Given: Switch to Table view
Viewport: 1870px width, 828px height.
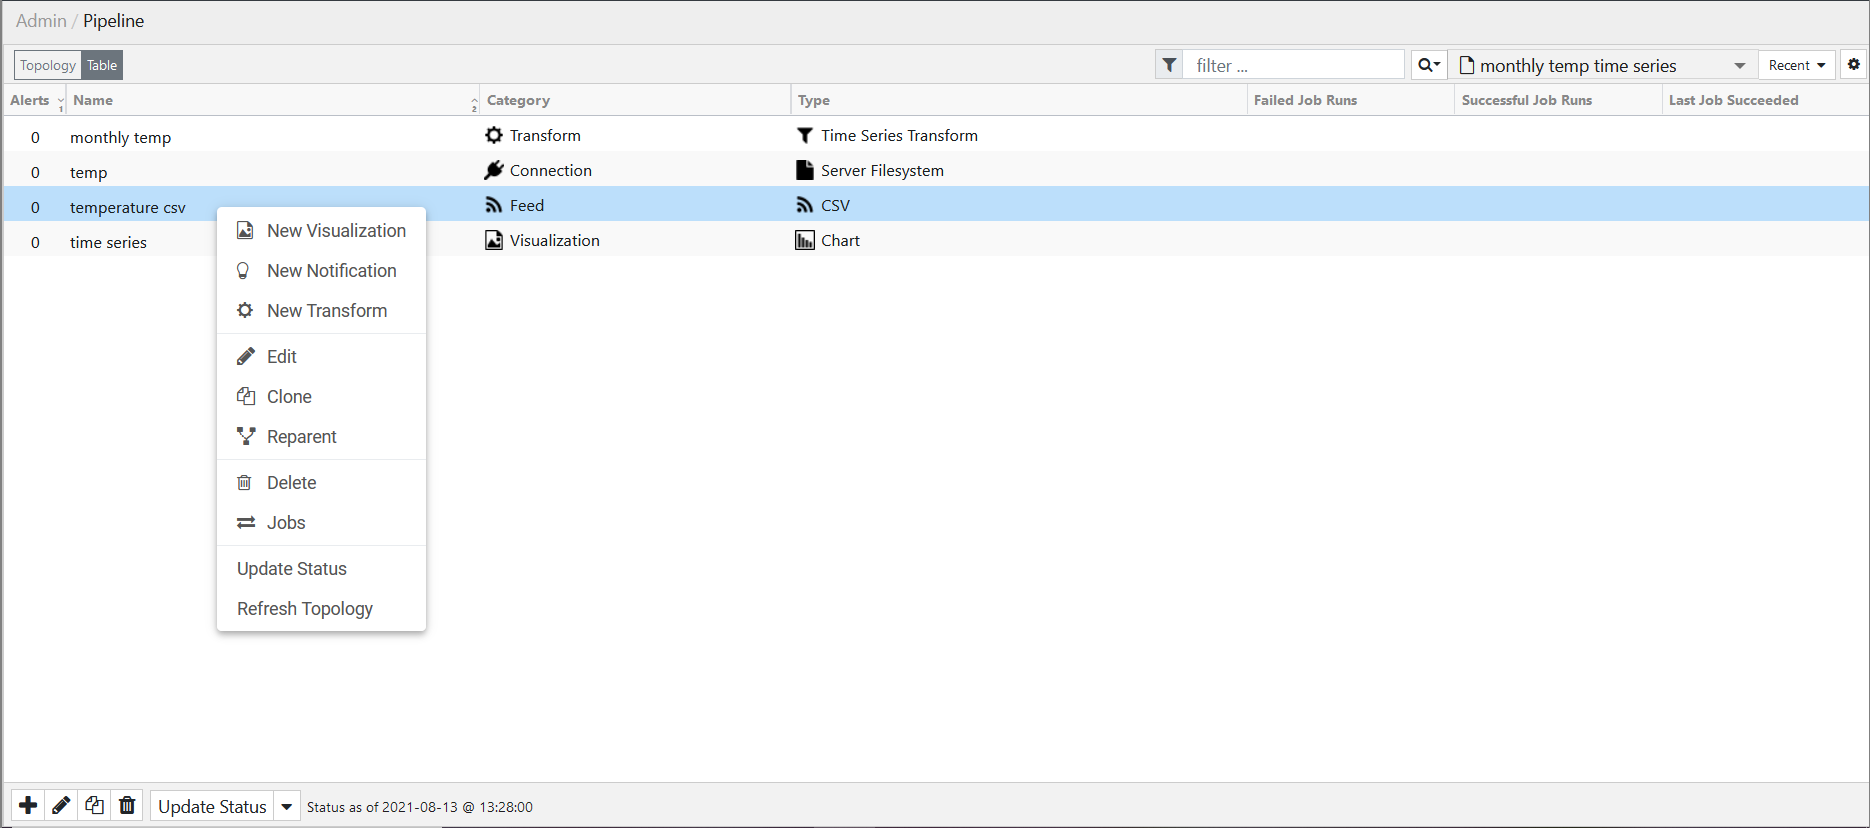Looking at the screenshot, I should (x=102, y=65).
